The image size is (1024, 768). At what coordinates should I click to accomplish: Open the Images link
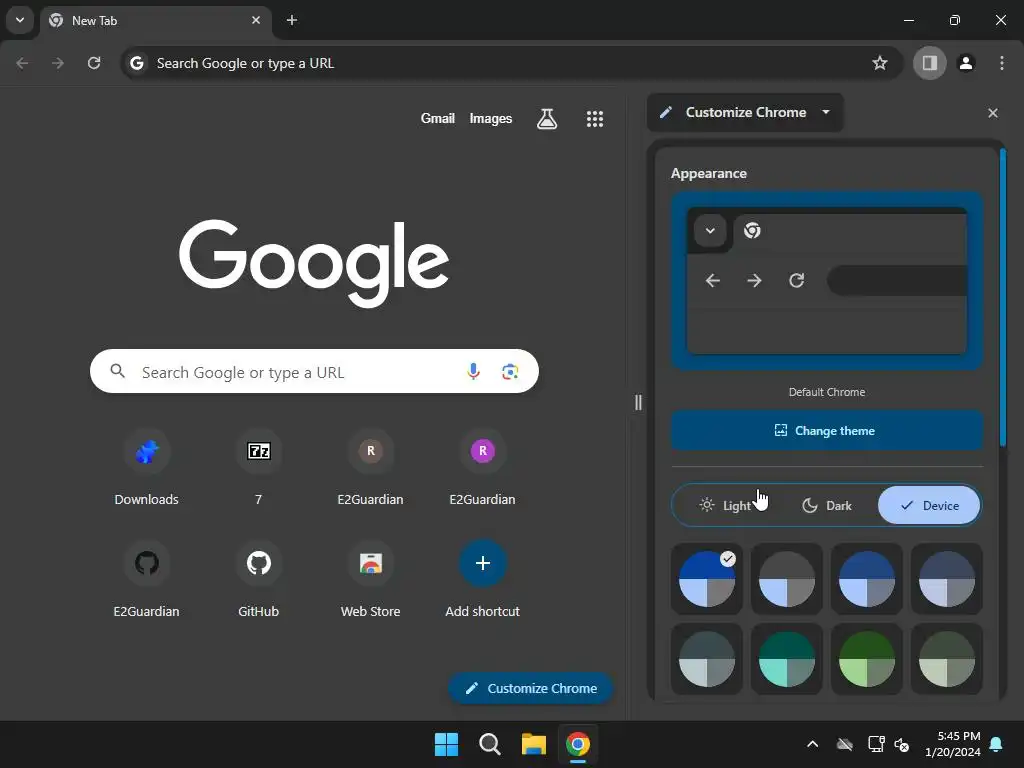[491, 119]
